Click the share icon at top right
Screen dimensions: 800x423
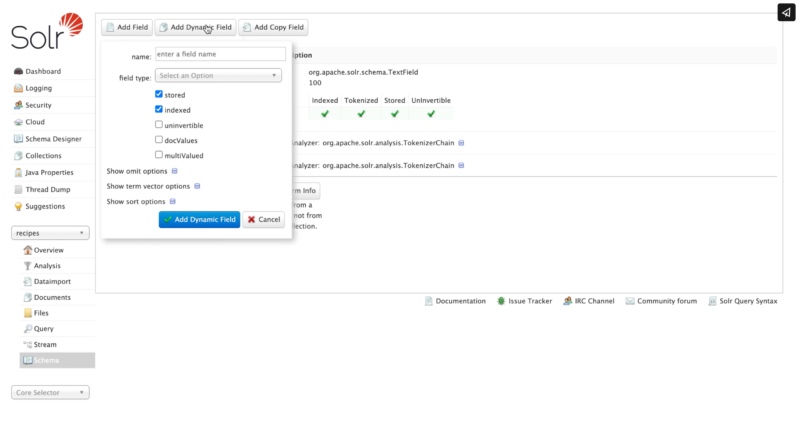click(786, 12)
